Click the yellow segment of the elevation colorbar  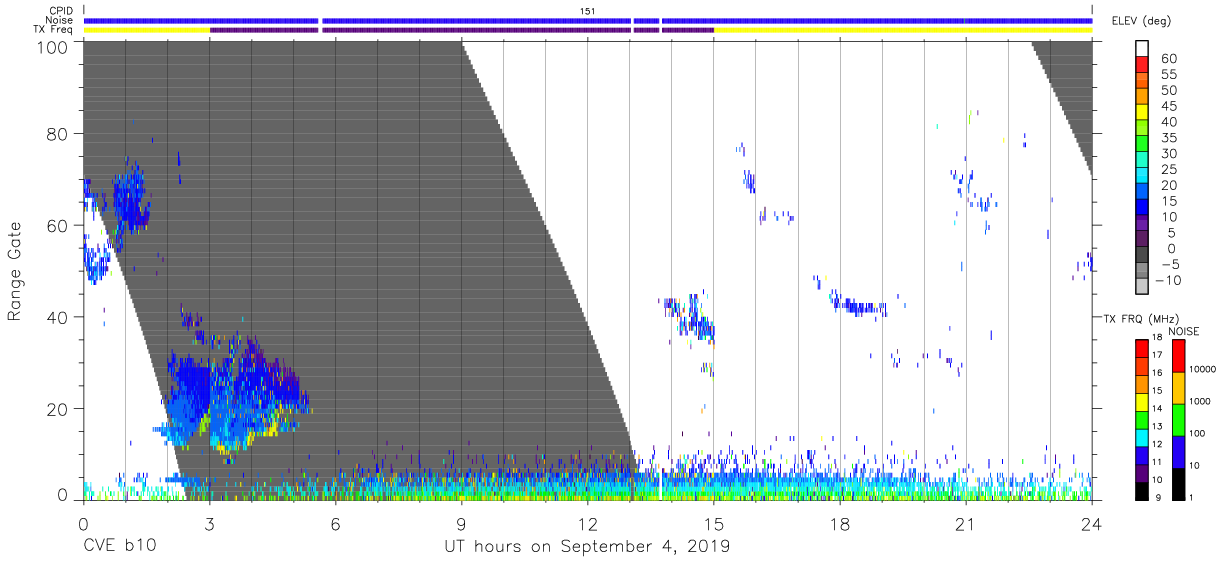1143,112
